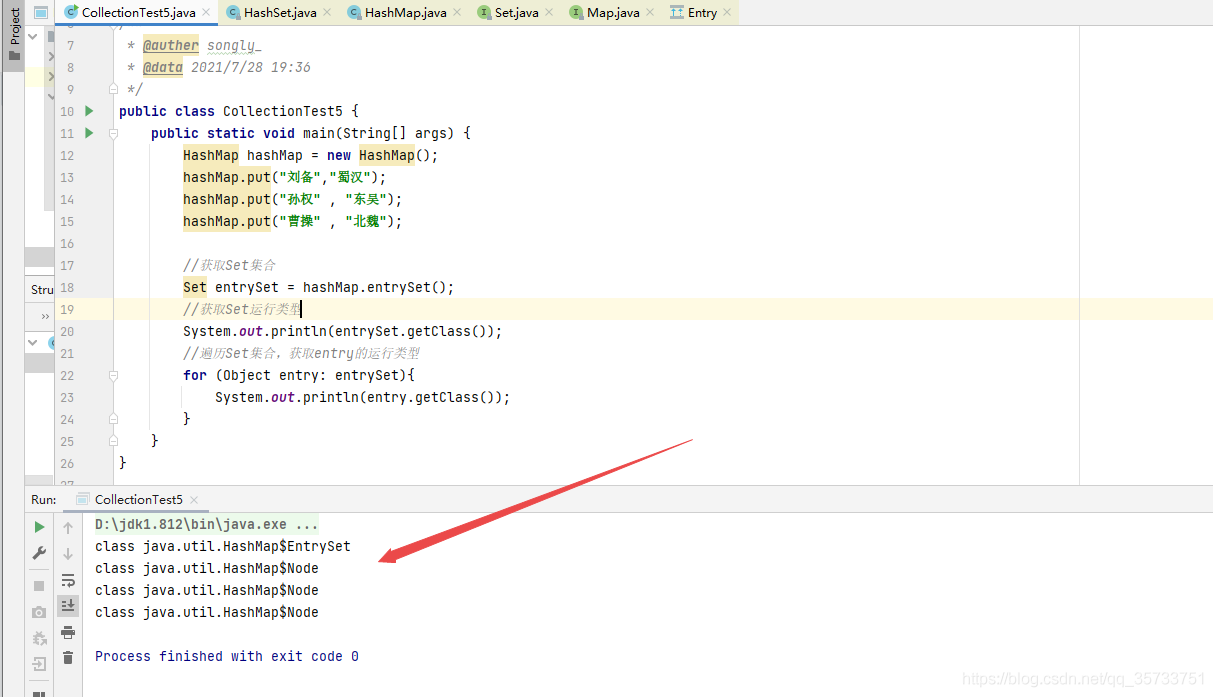Clear console with the trash icon

(x=68, y=657)
